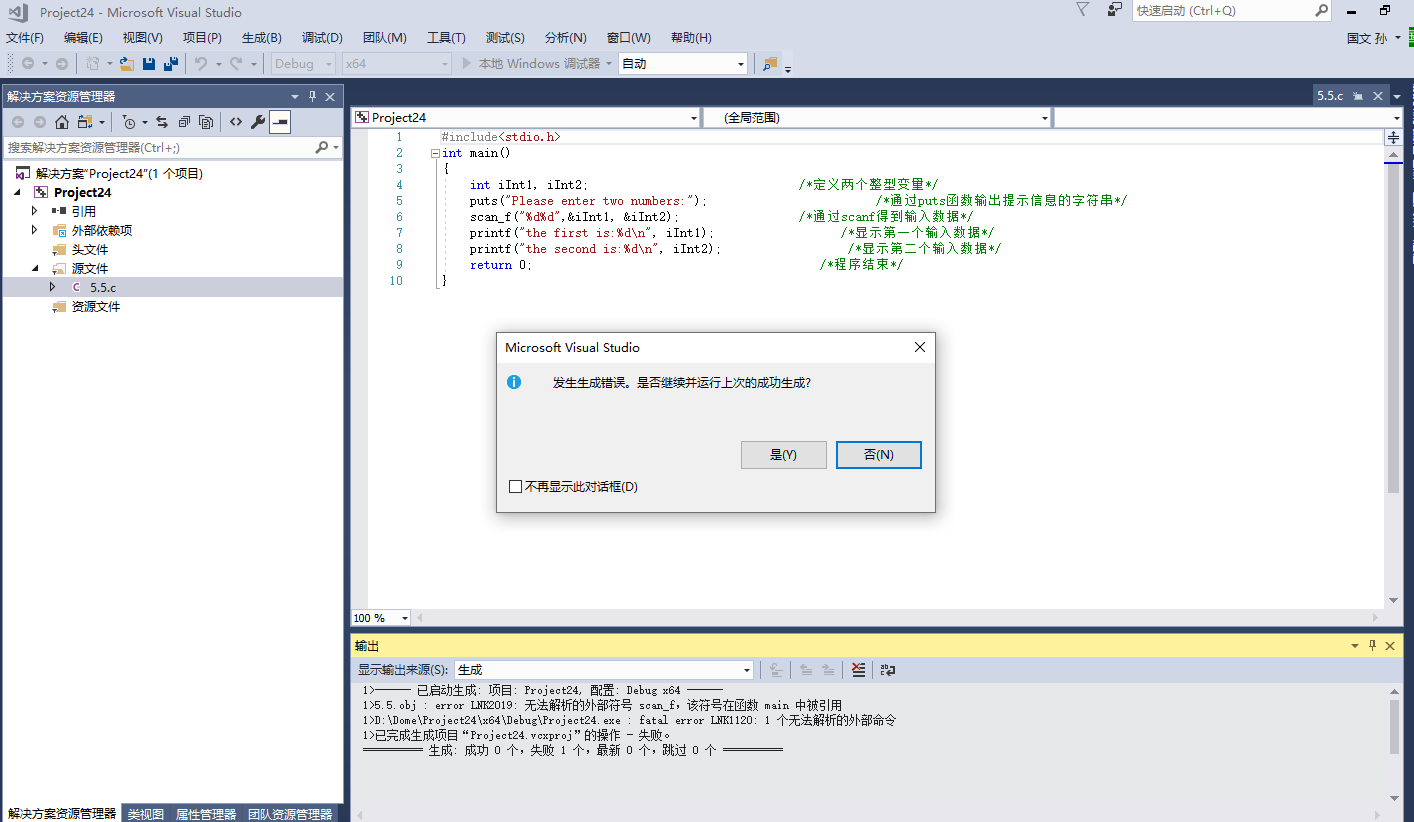Screen dimensions: 1414x822
Task: Open the 国文 孙 account dropdown
Action: click(x=1374, y=38)
